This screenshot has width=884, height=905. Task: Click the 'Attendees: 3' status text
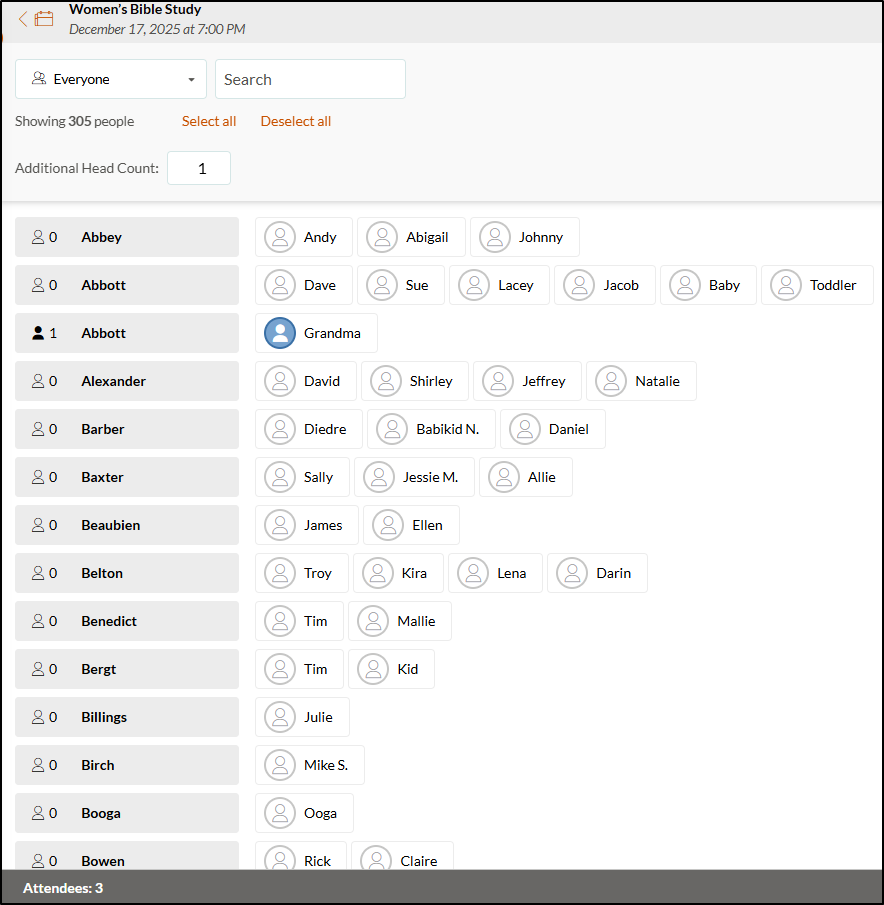[x=63, y=888]
